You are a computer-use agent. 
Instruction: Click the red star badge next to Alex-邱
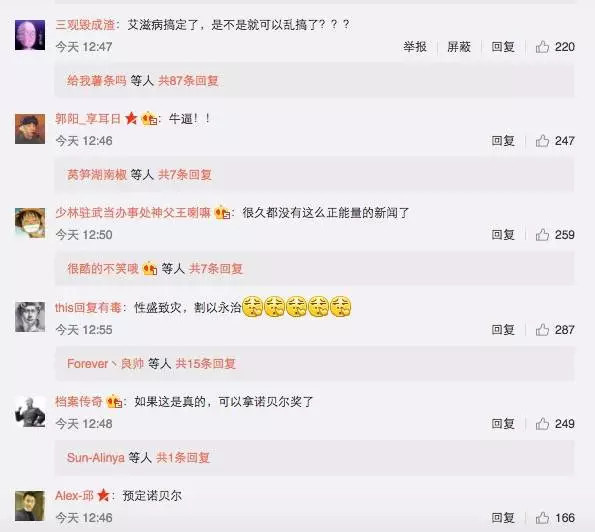point(103,495)
